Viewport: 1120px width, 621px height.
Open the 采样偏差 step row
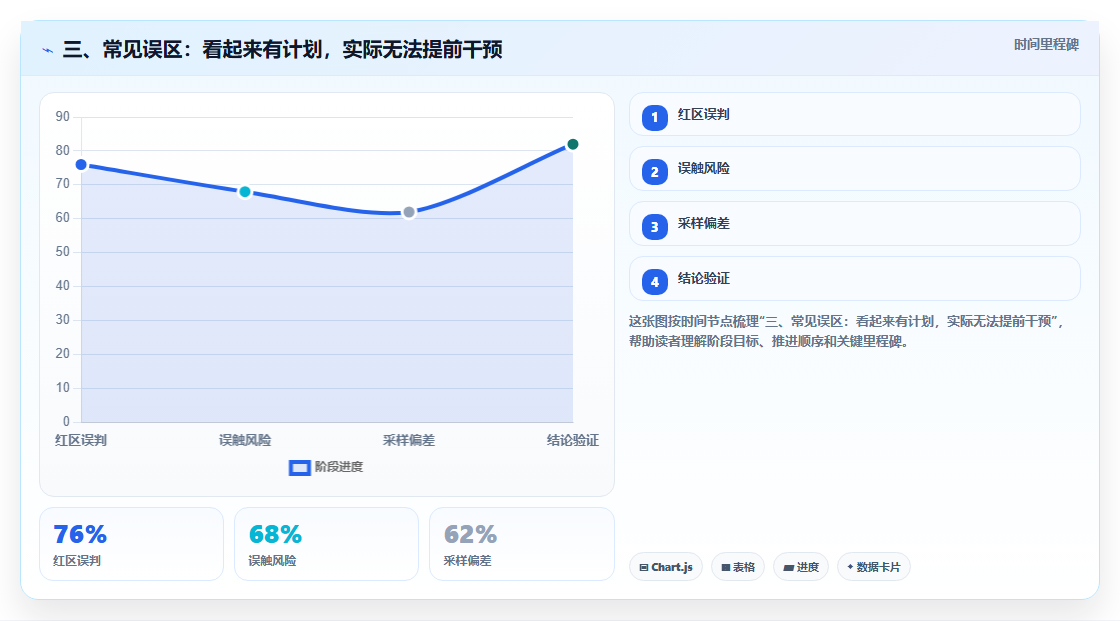pos(854,224)
